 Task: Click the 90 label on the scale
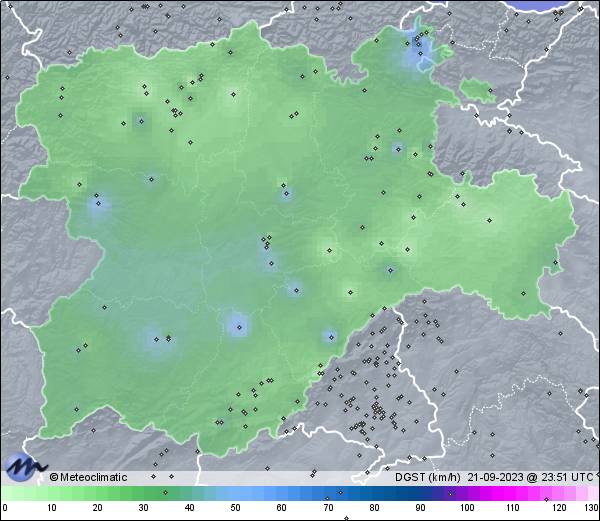click(x=420, y=508)
